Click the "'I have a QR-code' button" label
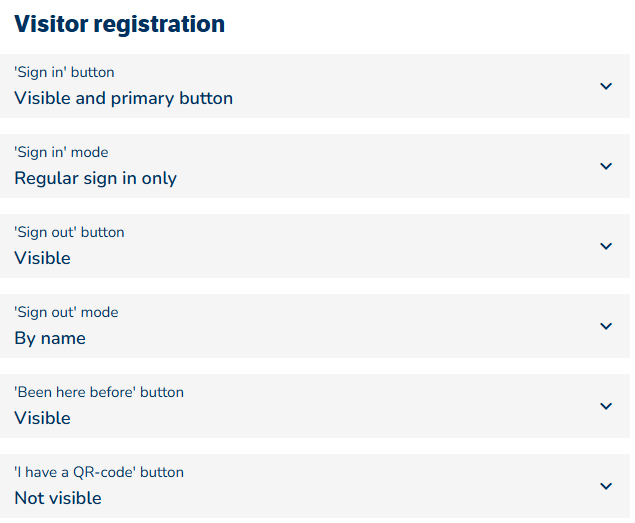 (x=99, y=472)
